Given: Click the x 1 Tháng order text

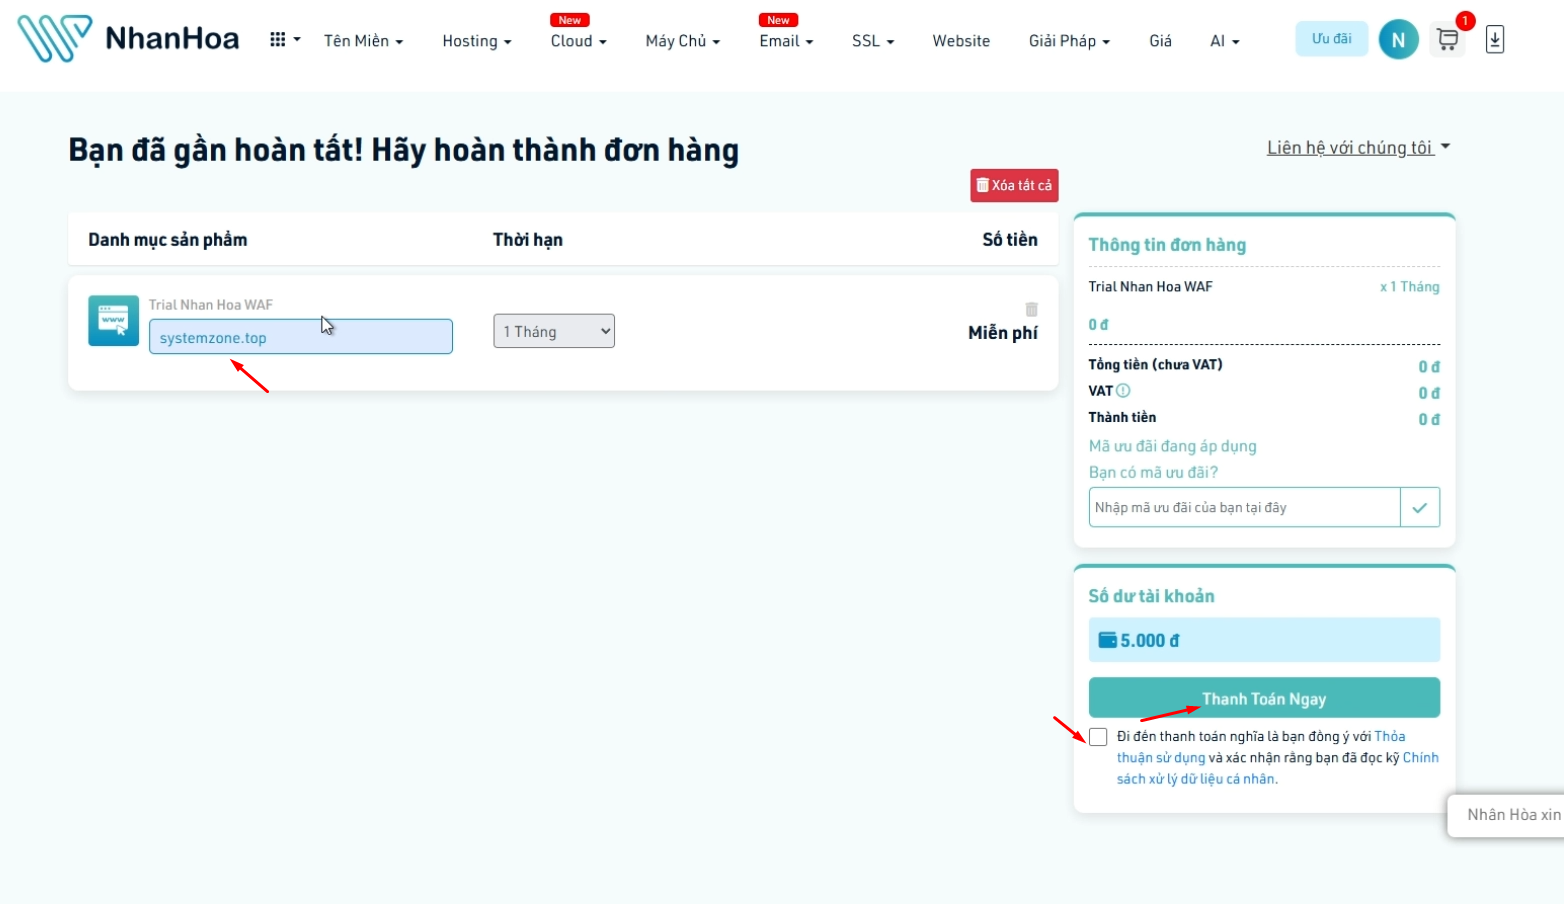Looking at the screenshot, I should pos(1409,287).
